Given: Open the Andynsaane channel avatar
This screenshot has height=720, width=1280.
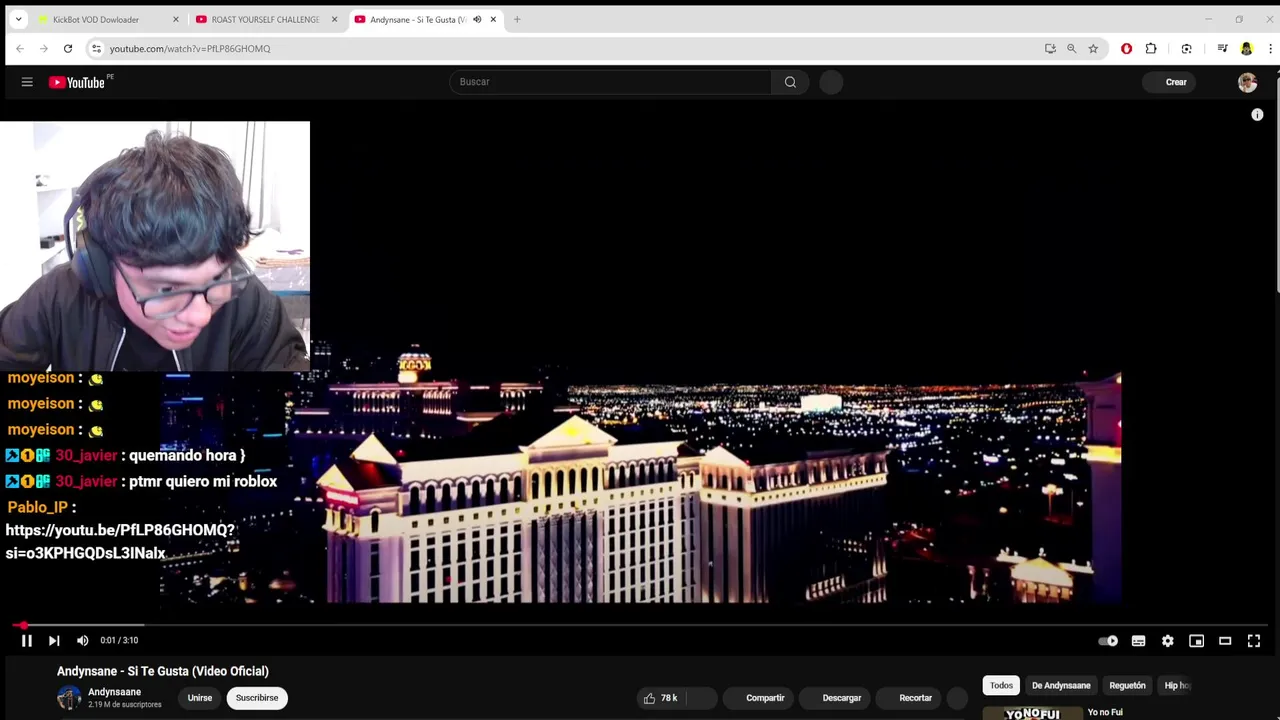Looking at the screenshot, I should coord(69,698).
